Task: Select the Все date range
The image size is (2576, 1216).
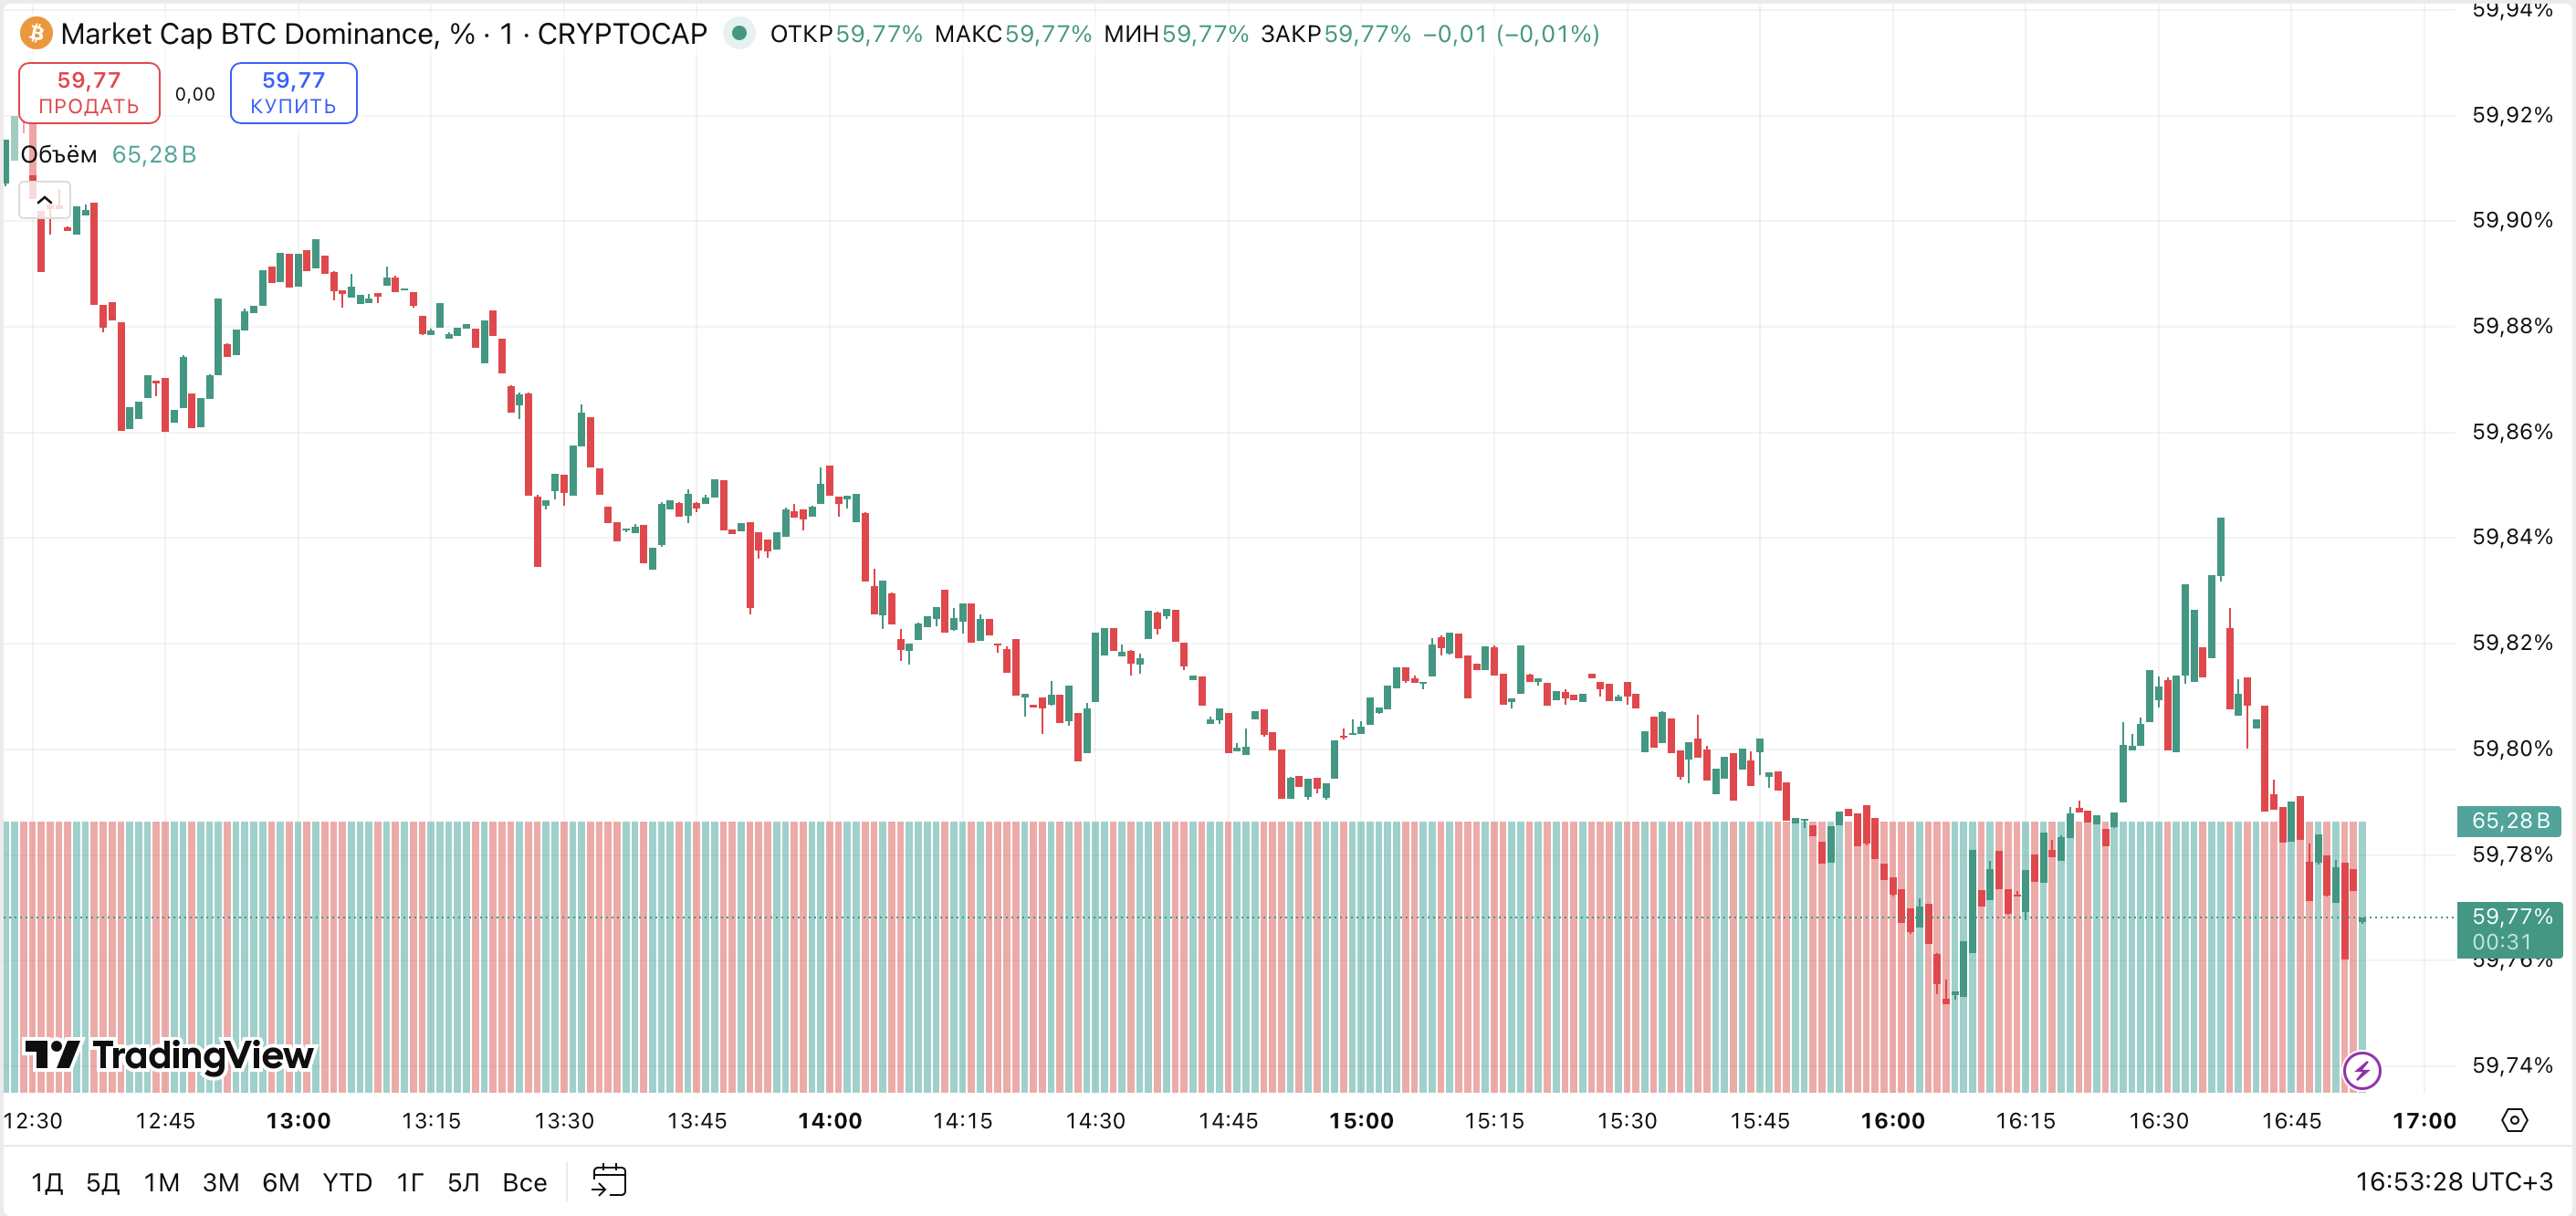Action: click(524, 1181)
